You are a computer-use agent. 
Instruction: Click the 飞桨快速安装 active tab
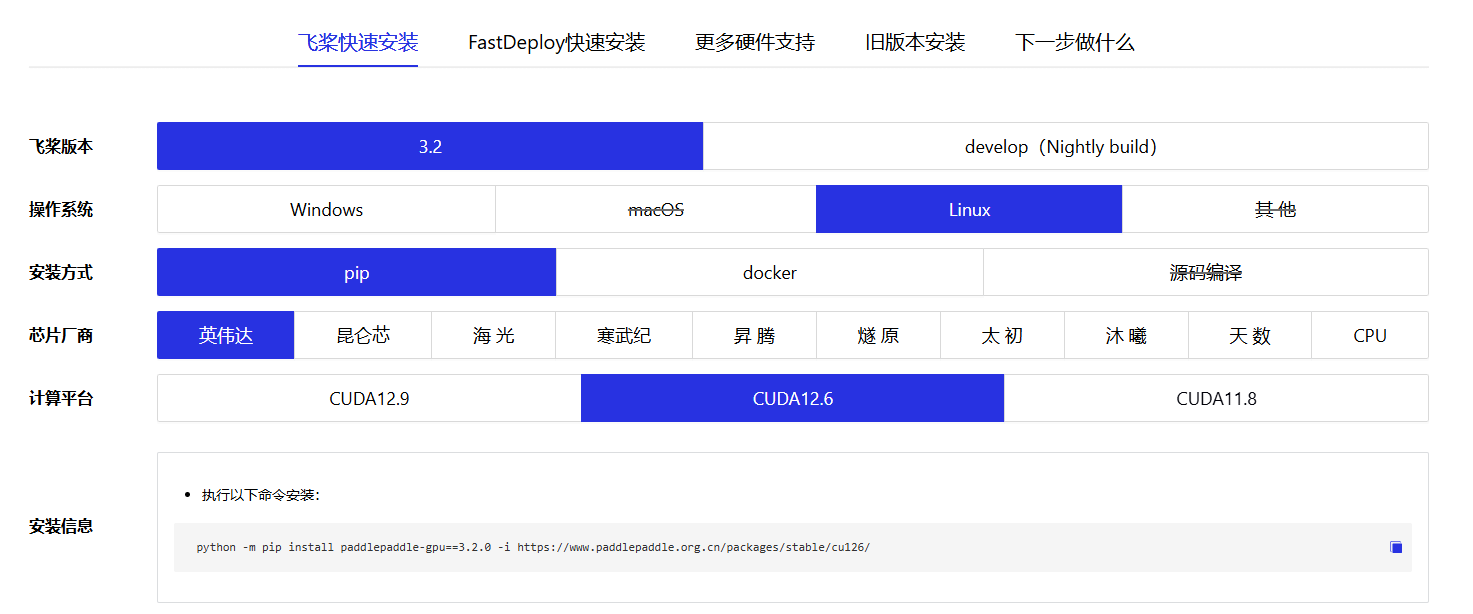[358, 43]
